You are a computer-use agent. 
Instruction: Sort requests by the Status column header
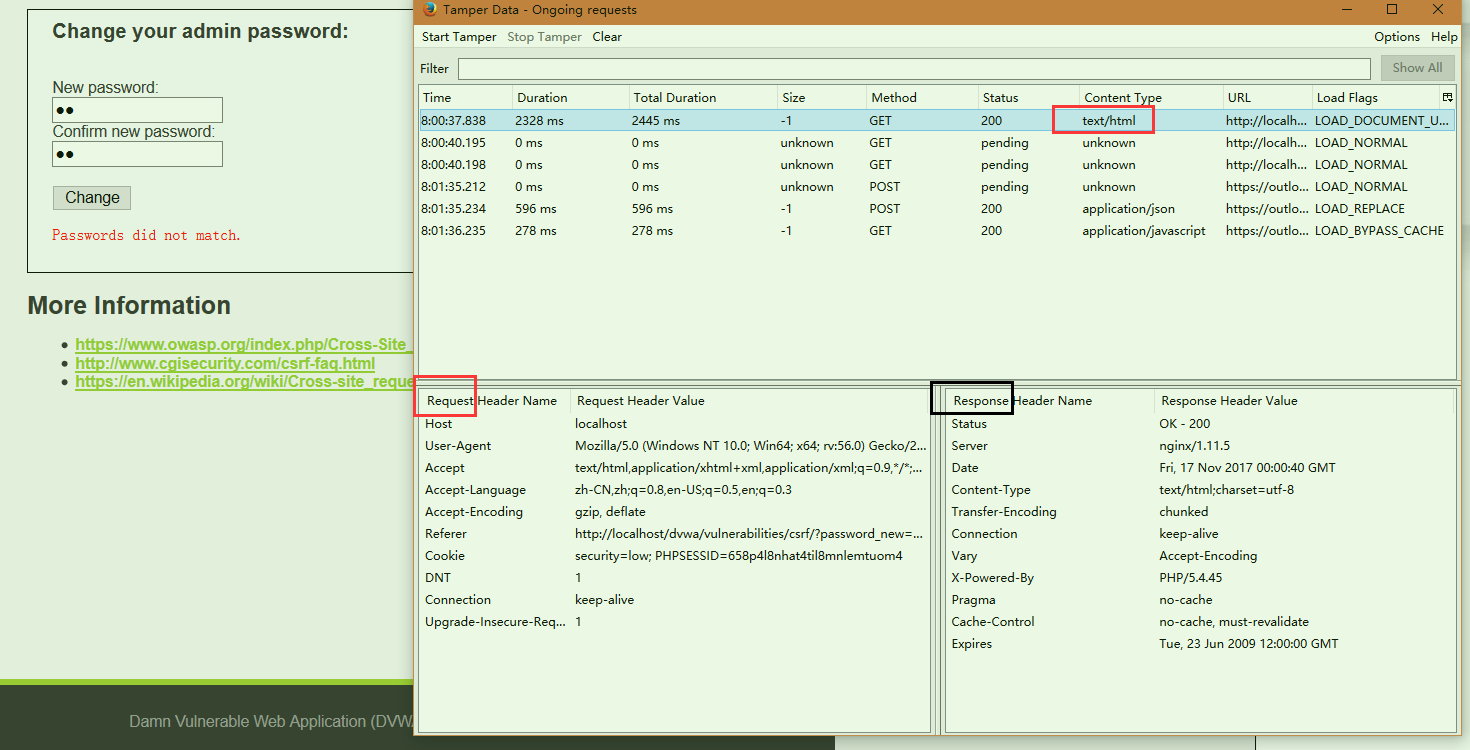coord(1000,98)
